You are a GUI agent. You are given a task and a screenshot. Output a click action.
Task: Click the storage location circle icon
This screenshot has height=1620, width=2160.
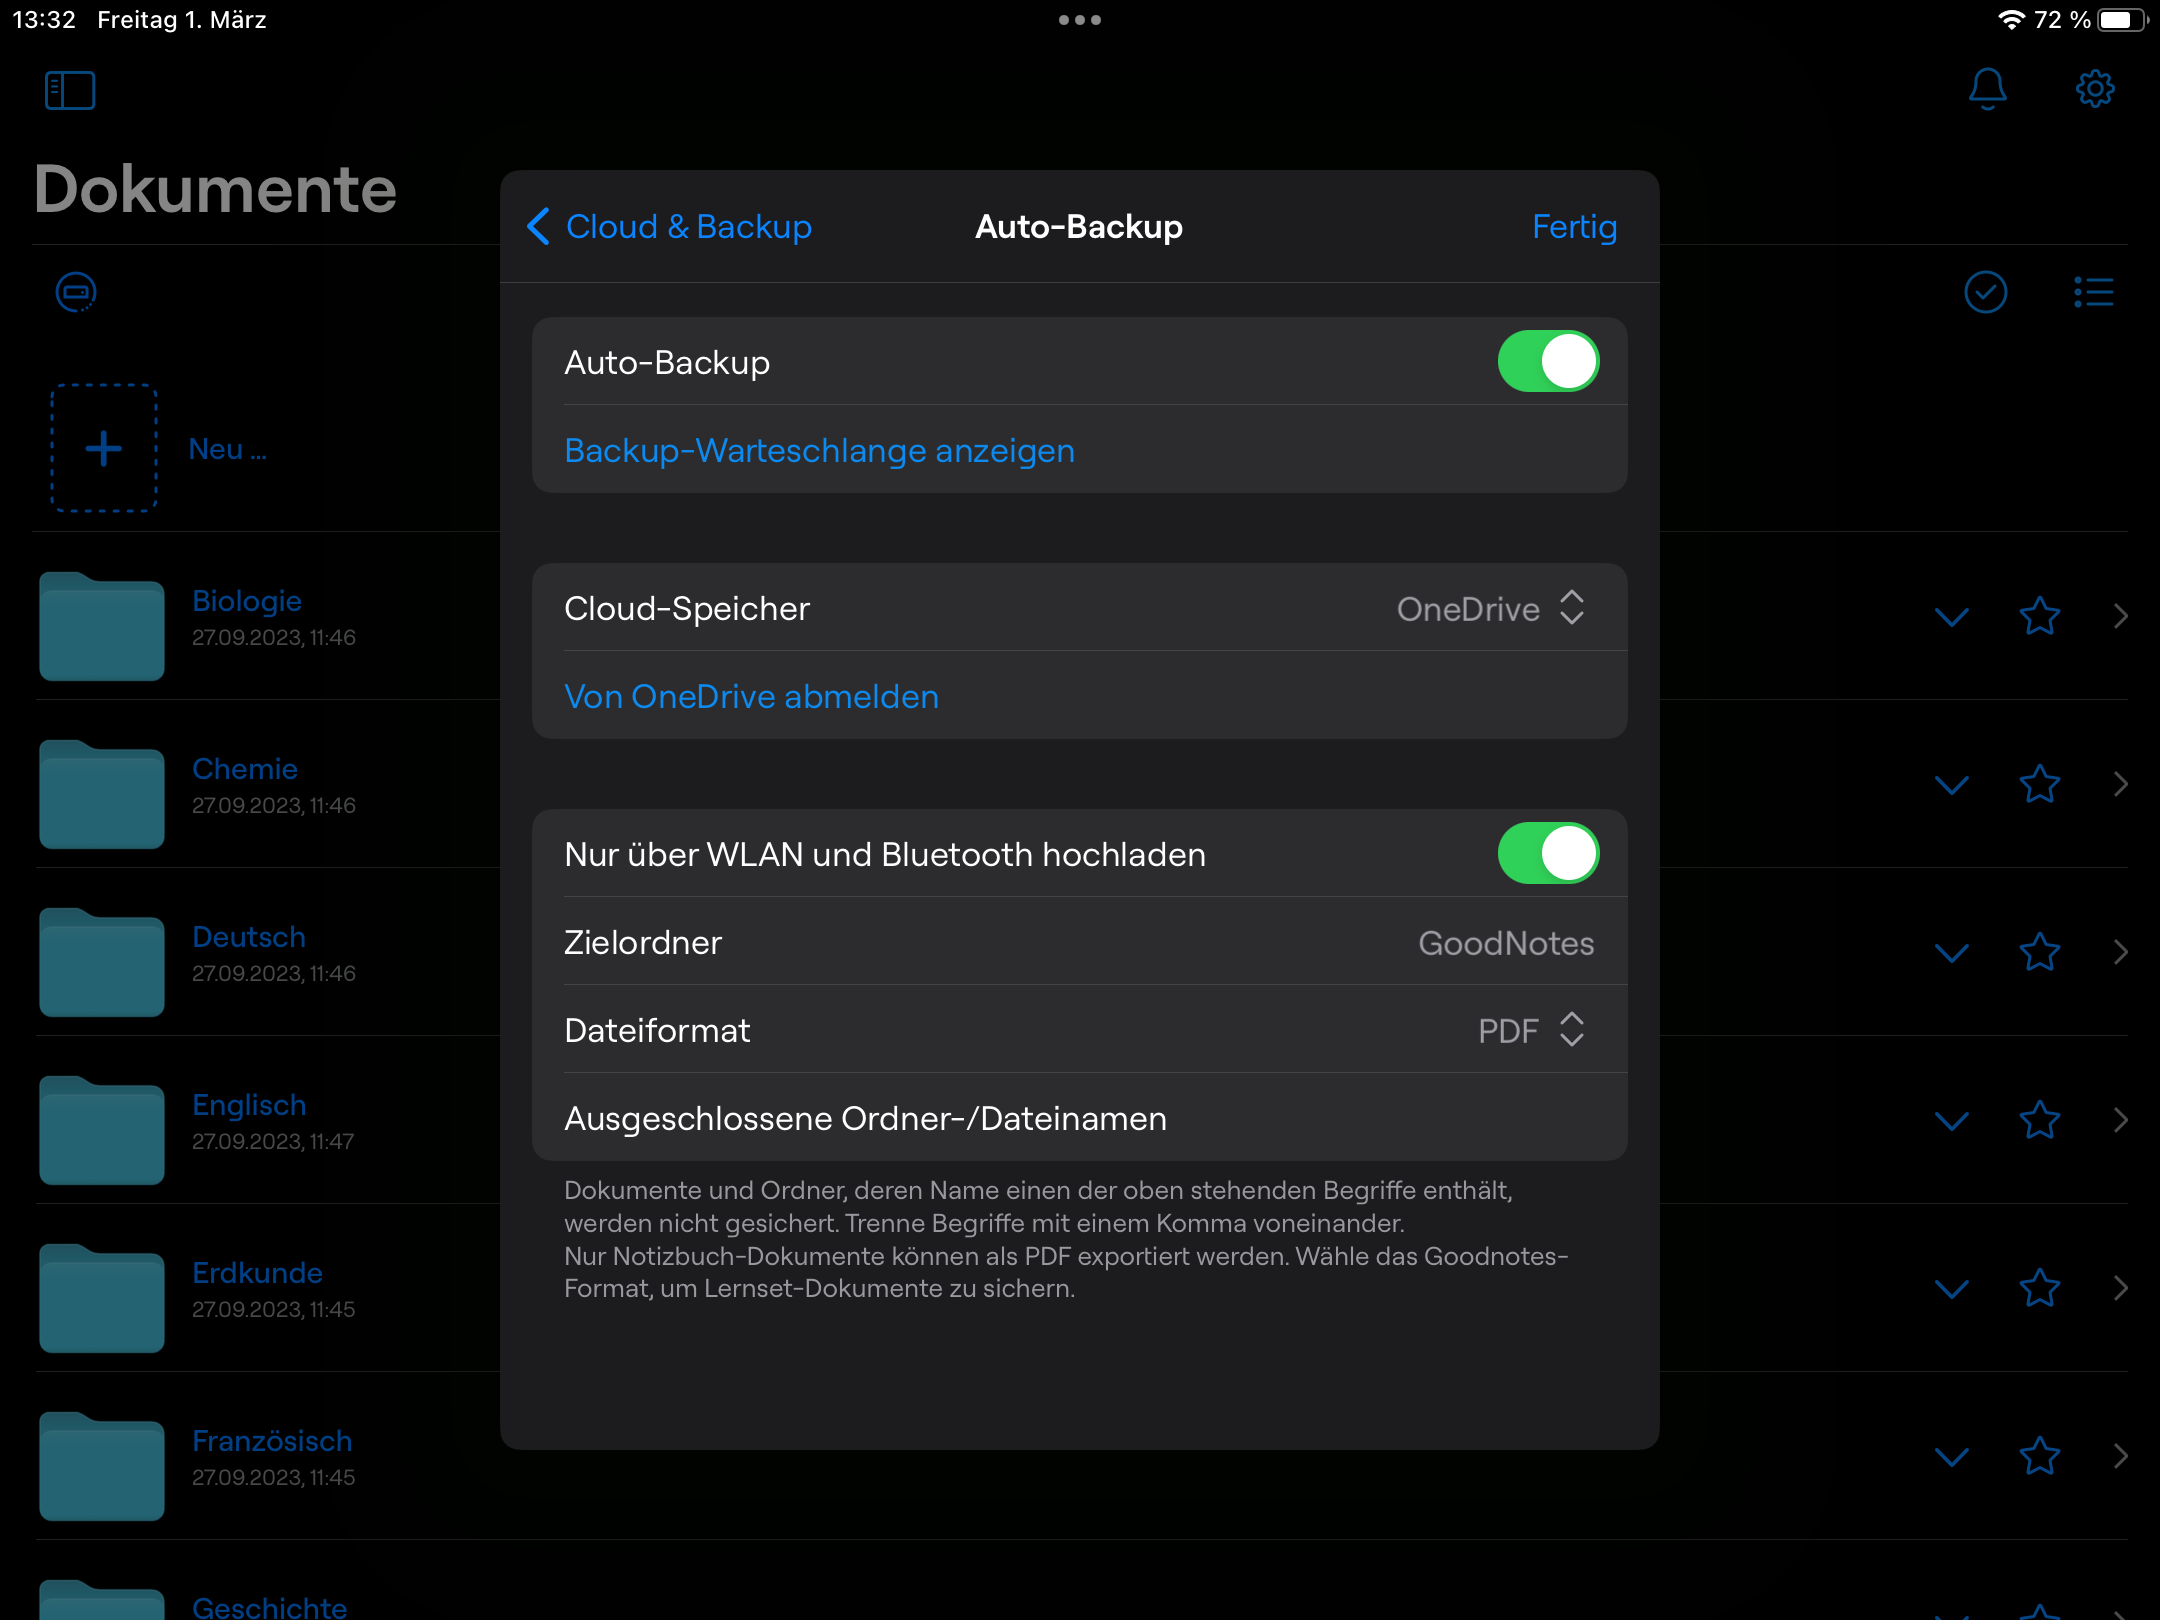click(x=76, y=292)
